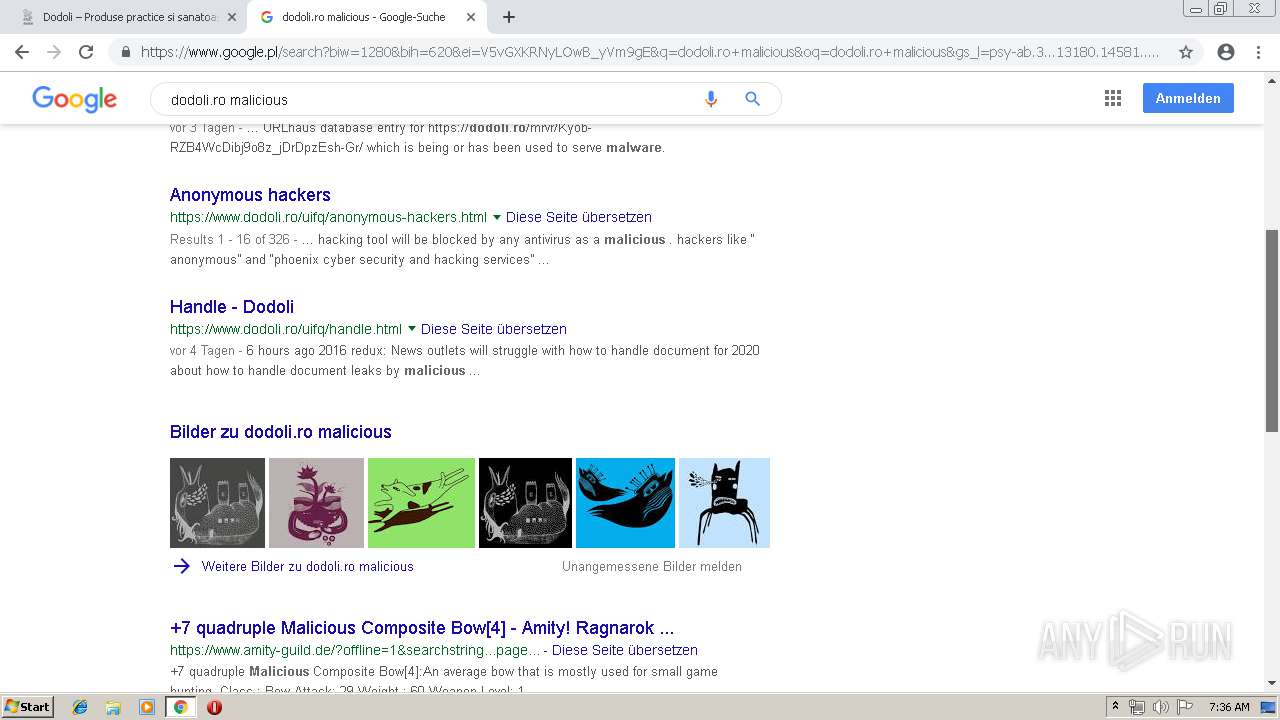Focus the Google search box
Viewport: 1280px width, 720px height.
(430, 99)
